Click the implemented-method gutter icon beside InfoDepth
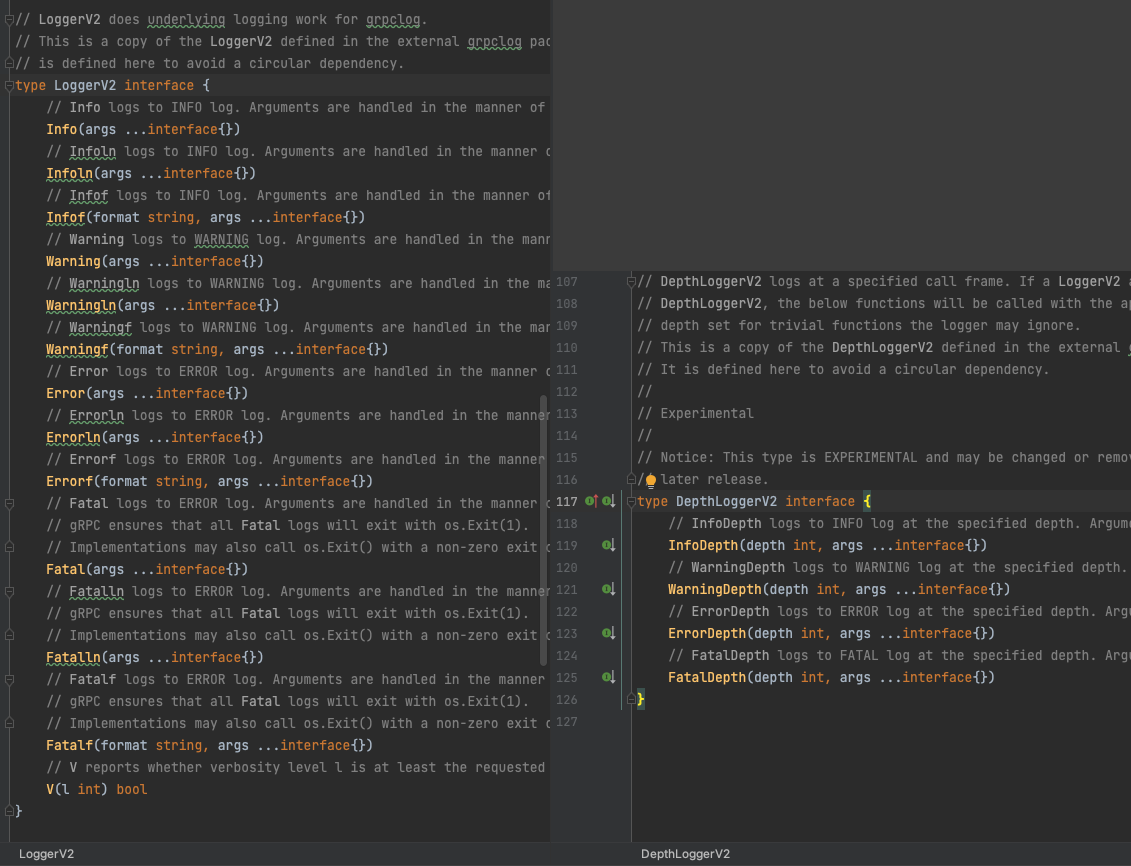The height and width of the screenshot is (866, 1131). coord(608,545)
